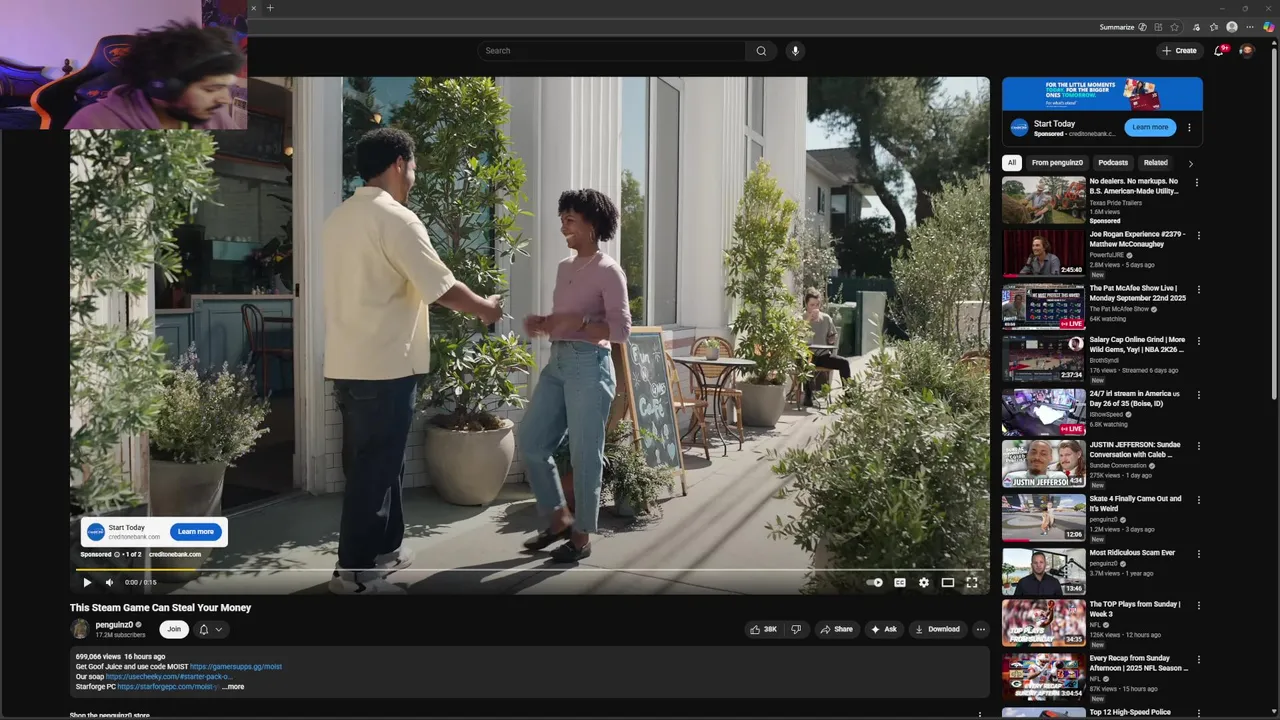Select the All filter chip

(1012, 163)
